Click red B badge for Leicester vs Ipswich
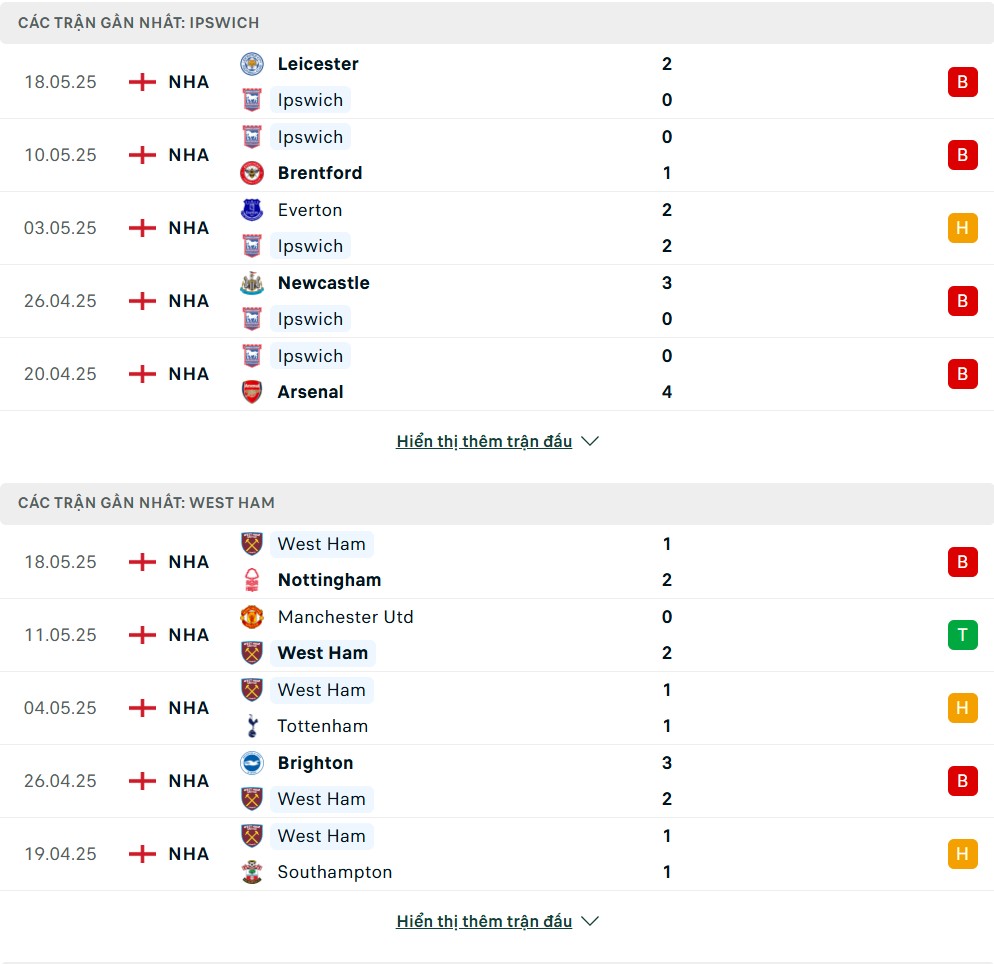 coord(962,82)
